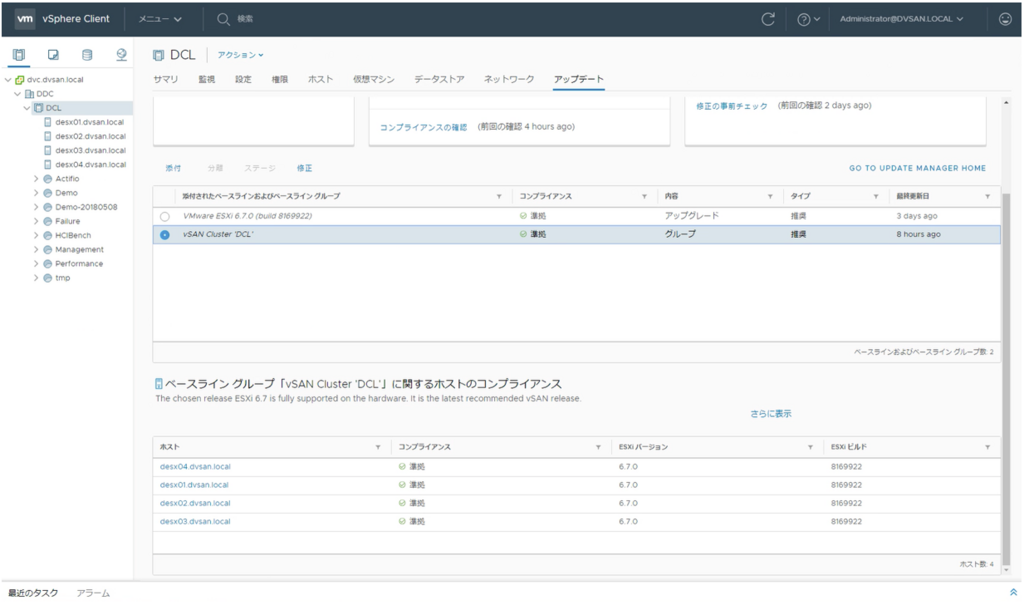The image size is (1024, 605).
Task: Filter the baseline name column
Action: (x=499, y=196)
